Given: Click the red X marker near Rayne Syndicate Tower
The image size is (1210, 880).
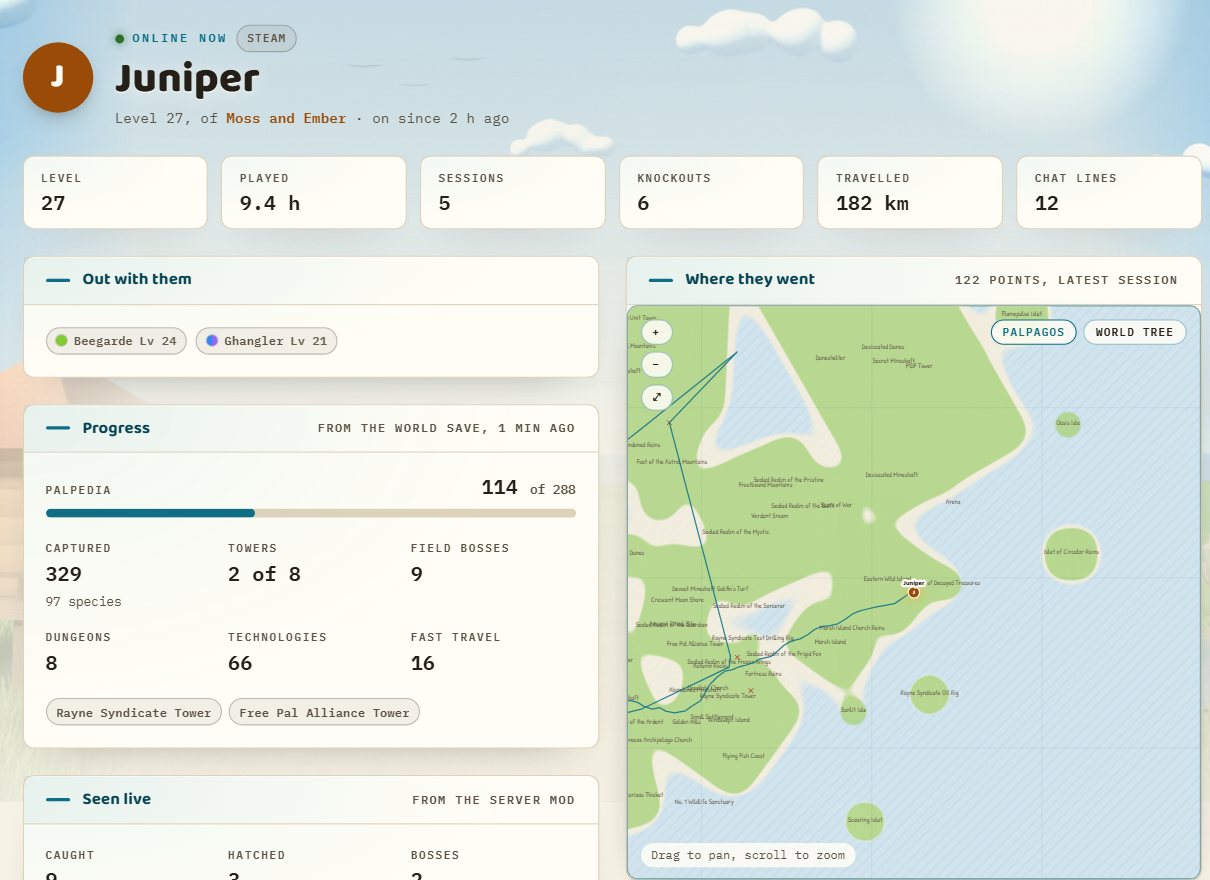Looking at the screenshot, I should click(x=751, y=690).
